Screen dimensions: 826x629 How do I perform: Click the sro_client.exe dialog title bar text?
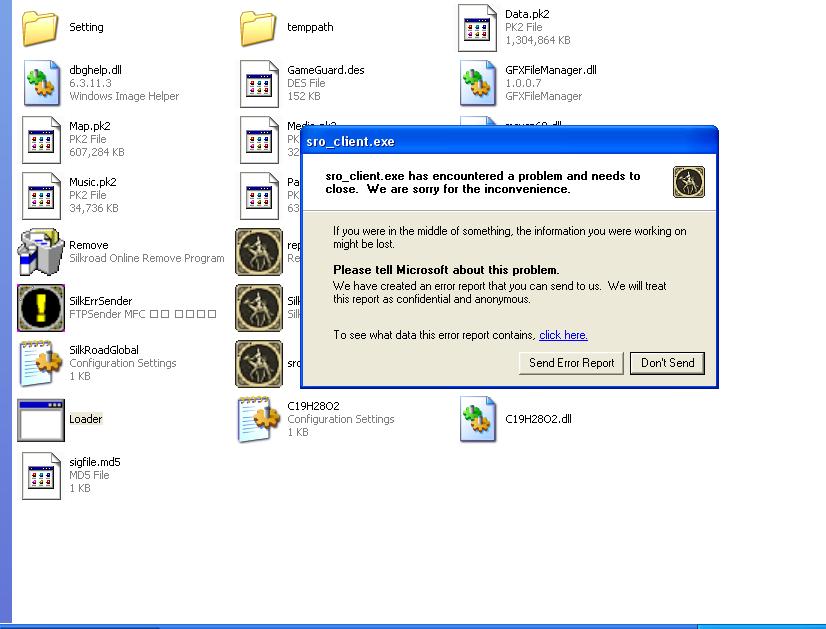point(350,142)
